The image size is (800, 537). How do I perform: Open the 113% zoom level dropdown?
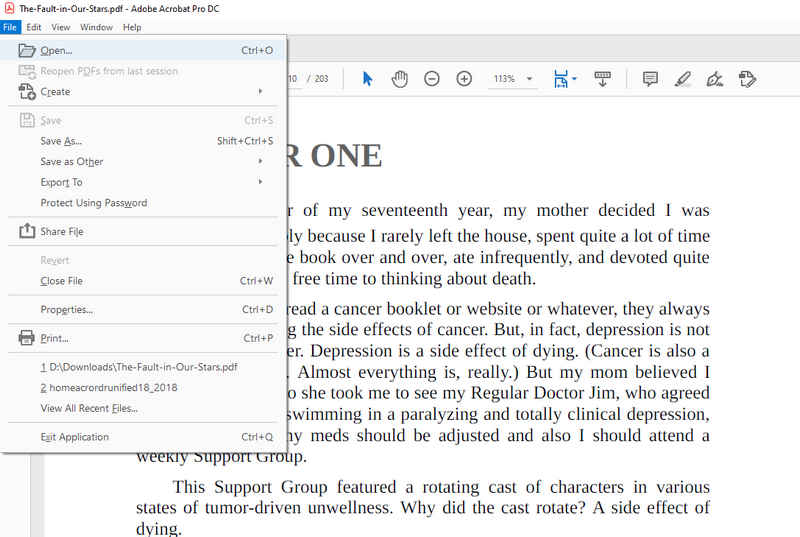pos(513,79)
